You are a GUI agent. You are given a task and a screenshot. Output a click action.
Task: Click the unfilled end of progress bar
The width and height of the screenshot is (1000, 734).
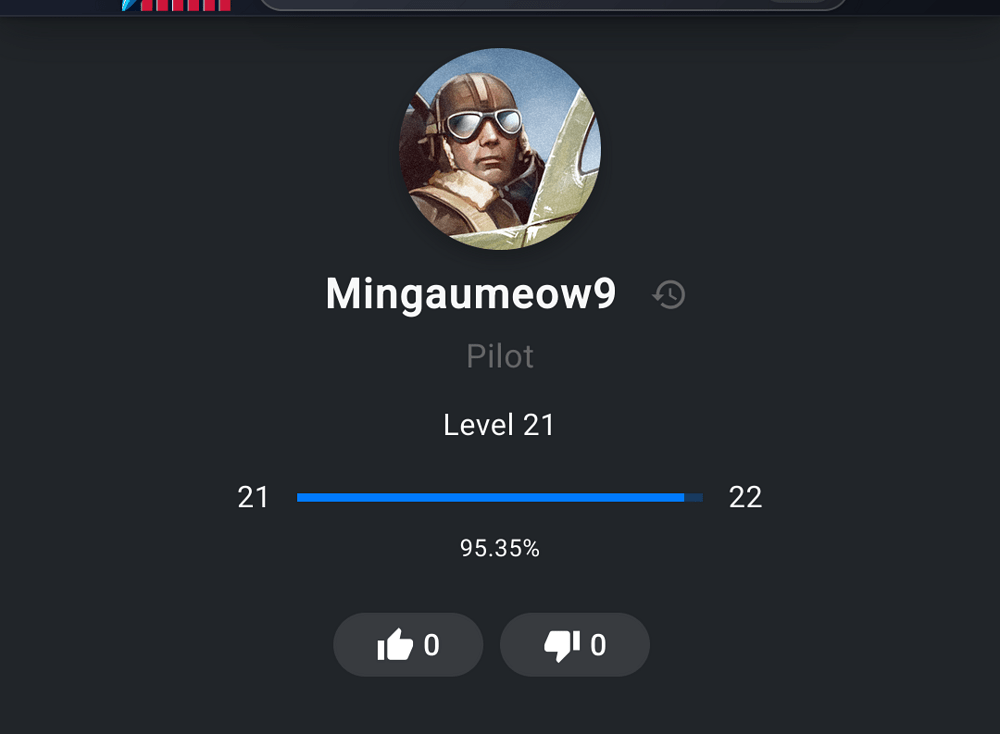point(694,497)
